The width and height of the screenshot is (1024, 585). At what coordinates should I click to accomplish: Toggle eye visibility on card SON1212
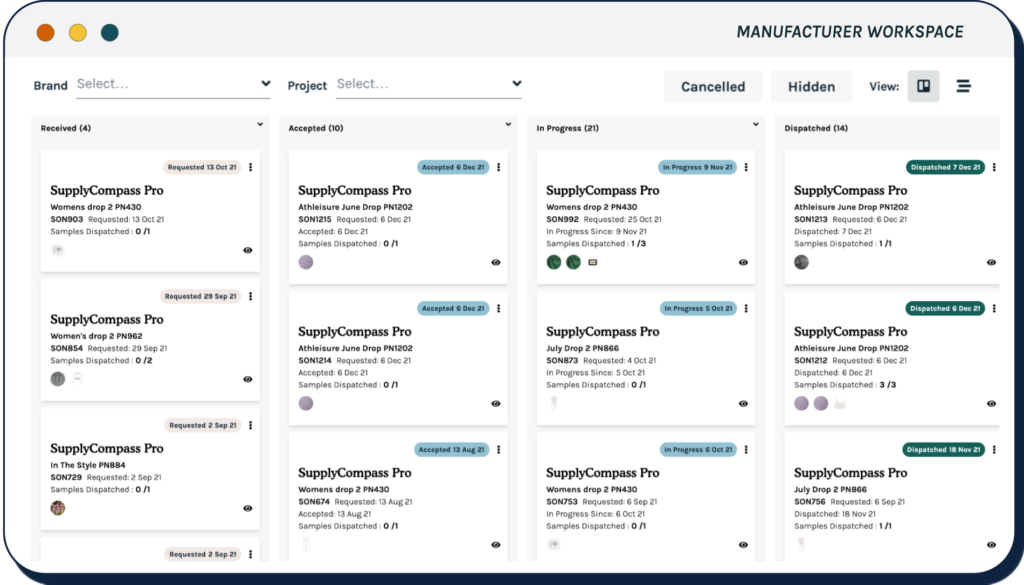point(991,403)
